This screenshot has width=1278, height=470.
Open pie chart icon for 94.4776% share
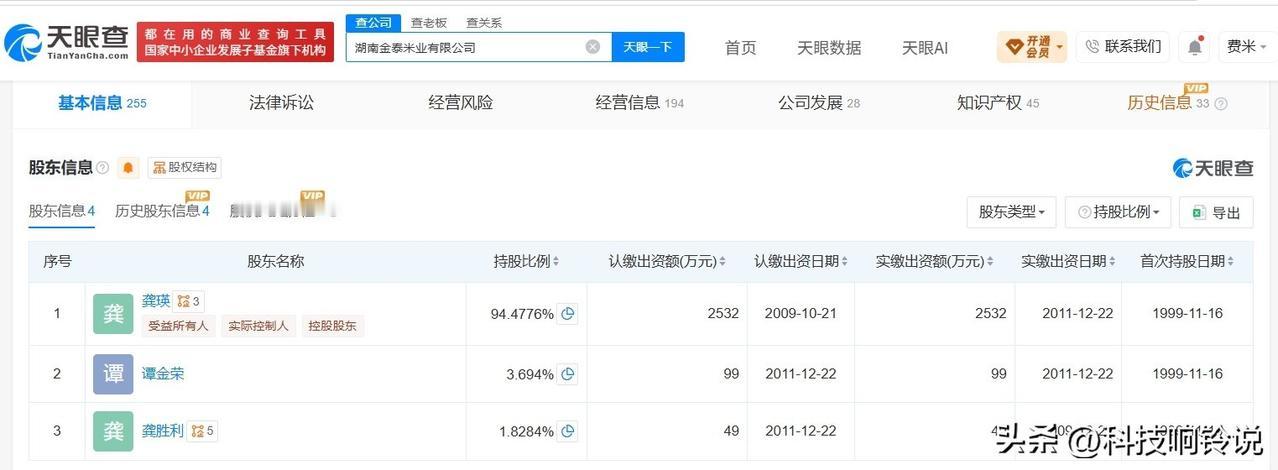coord(568,314)
